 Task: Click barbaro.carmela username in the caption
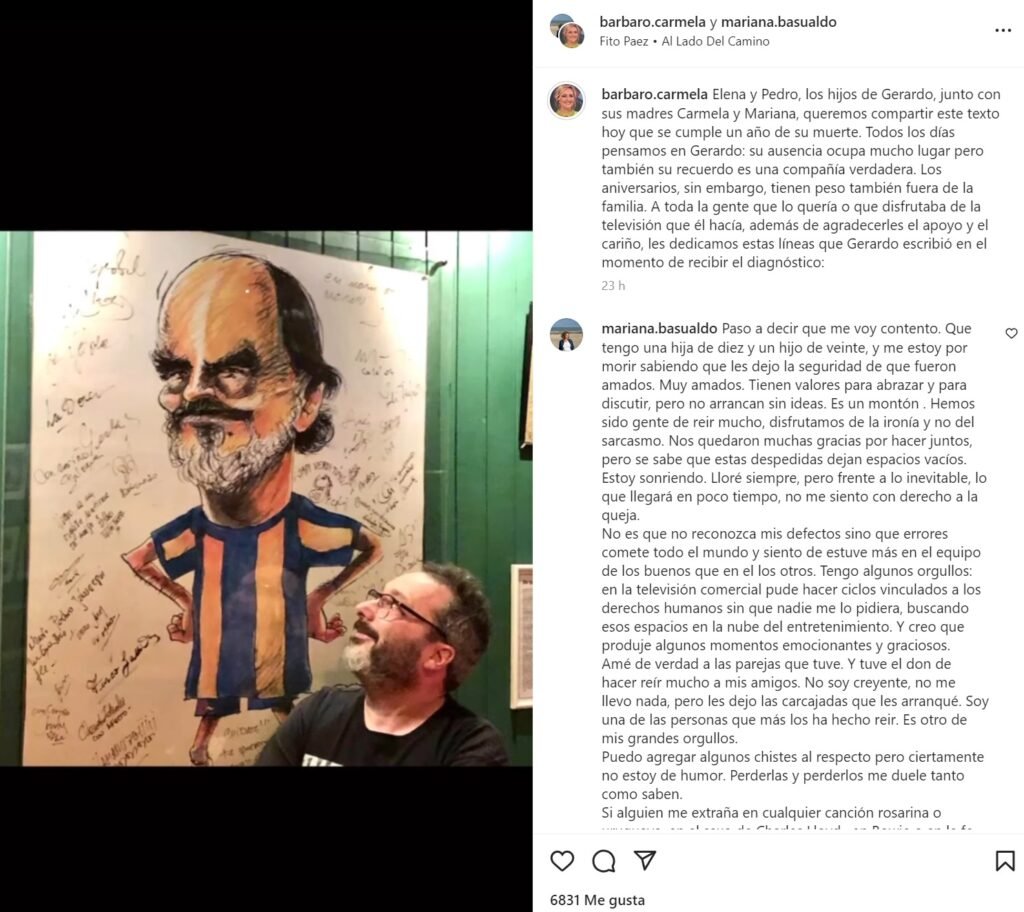tap(654, 94)
